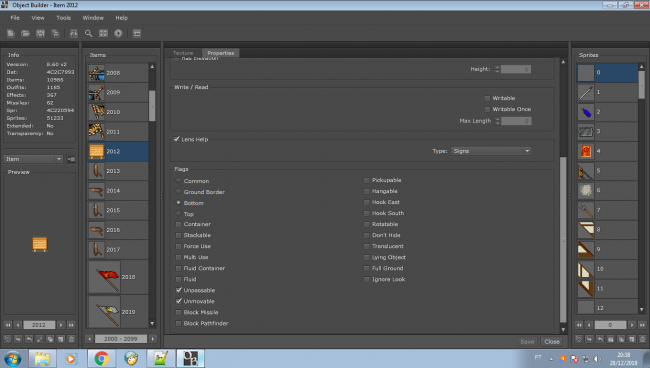Show previous item page left of 2000 - 2099
The width and height of the screenshot is (650, 368).
pos(90,339)
